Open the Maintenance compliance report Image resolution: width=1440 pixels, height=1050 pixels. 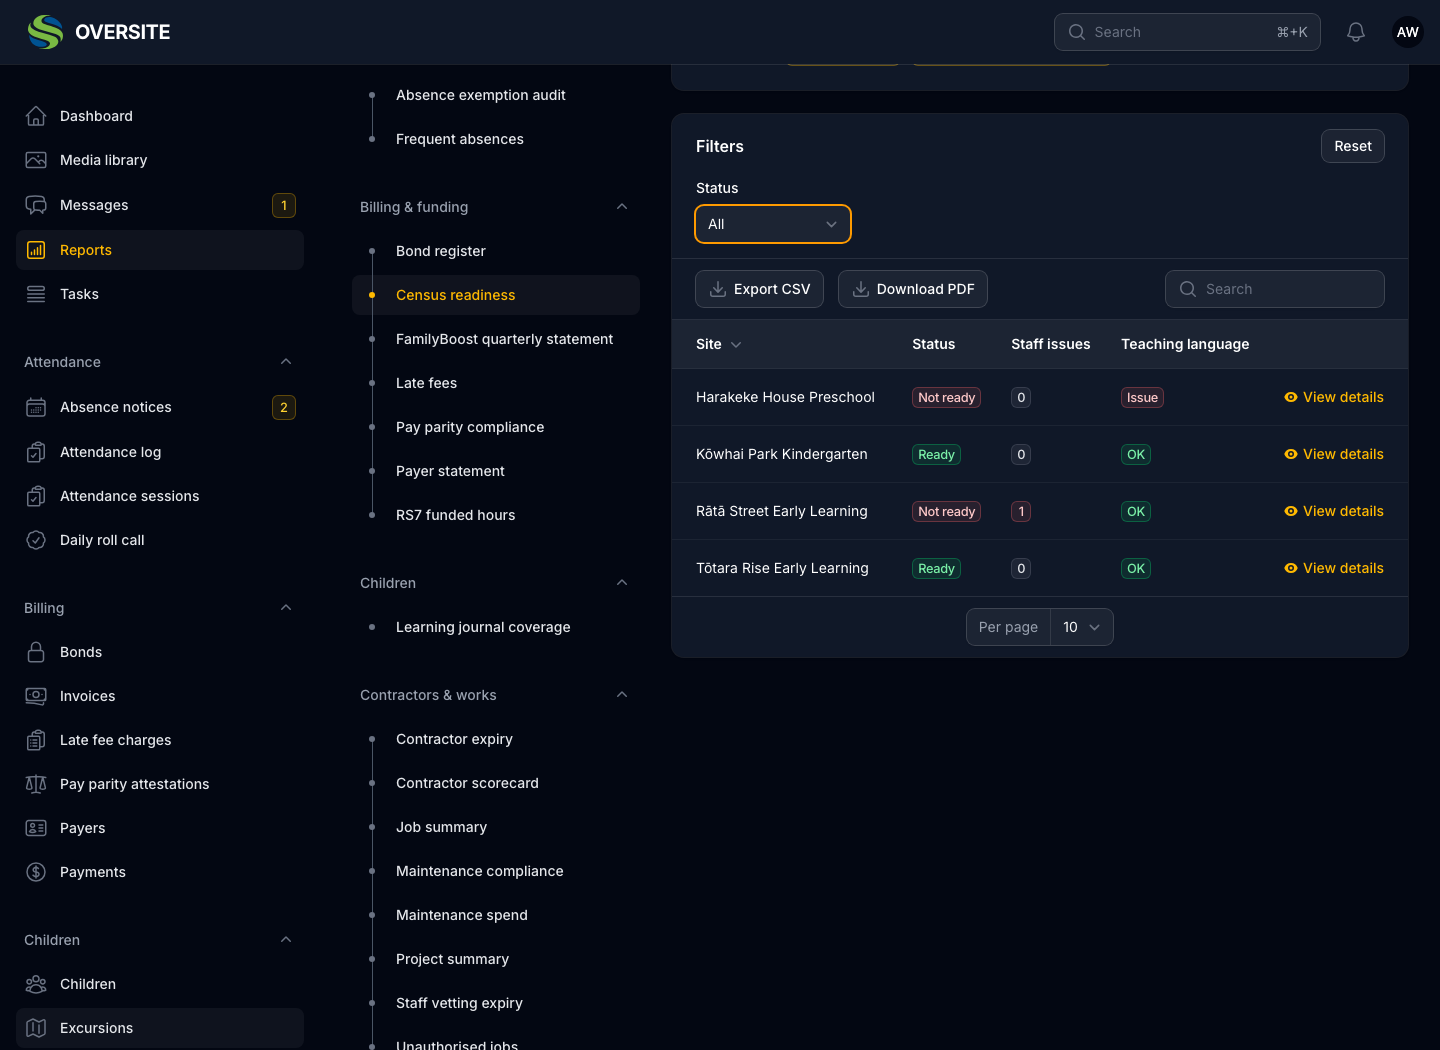pyautogui.click(x=496, y=871)
